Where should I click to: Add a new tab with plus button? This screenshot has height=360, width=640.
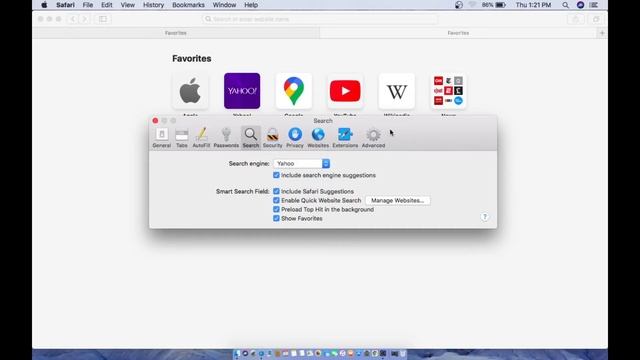[x=602, y=33]
